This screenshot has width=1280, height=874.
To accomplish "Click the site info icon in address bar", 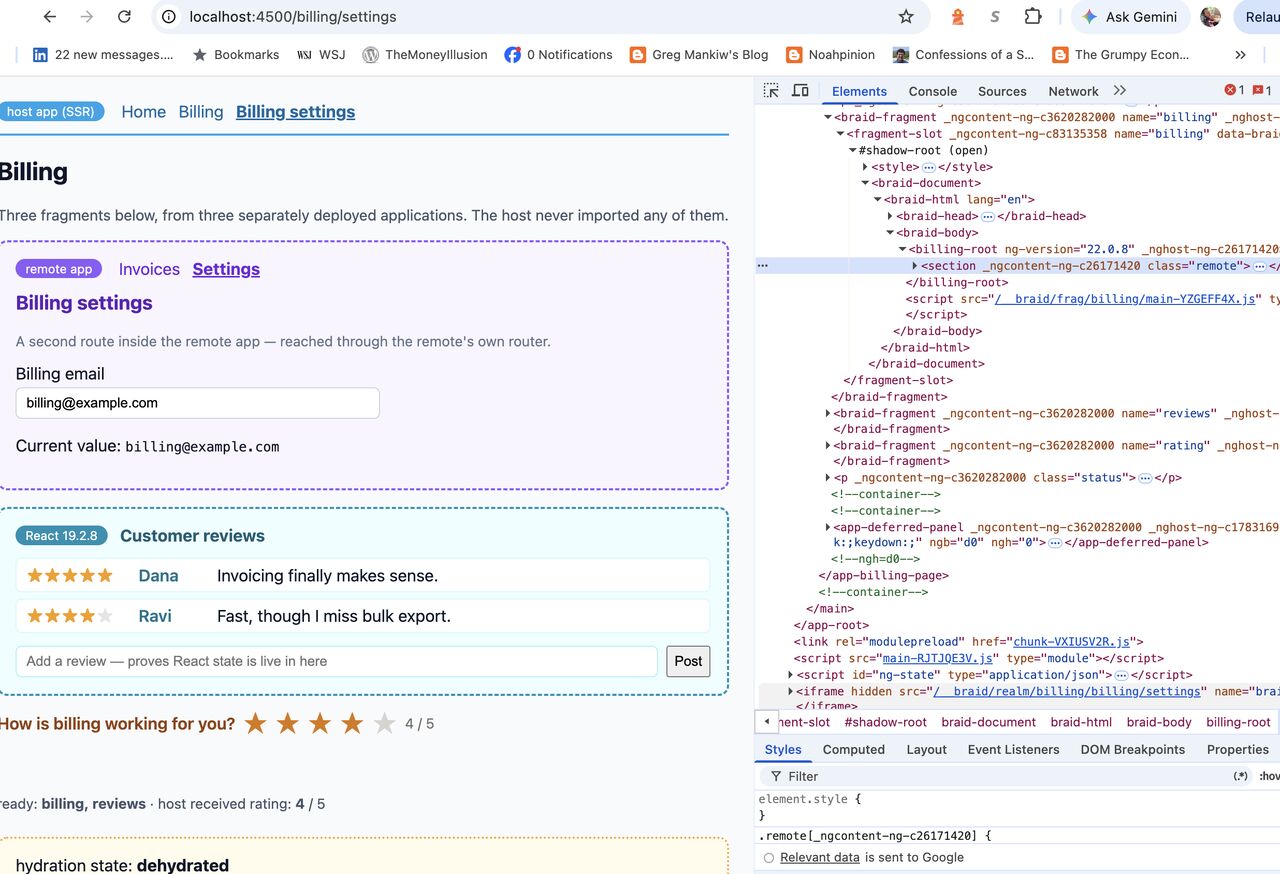I will (169, 17).
